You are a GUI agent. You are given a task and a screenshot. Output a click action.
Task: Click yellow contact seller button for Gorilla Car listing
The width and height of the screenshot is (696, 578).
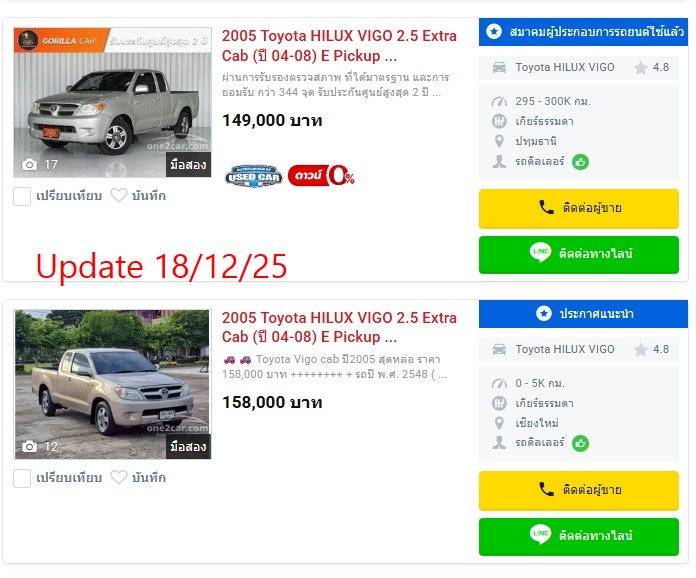click(x=578, y=209)
